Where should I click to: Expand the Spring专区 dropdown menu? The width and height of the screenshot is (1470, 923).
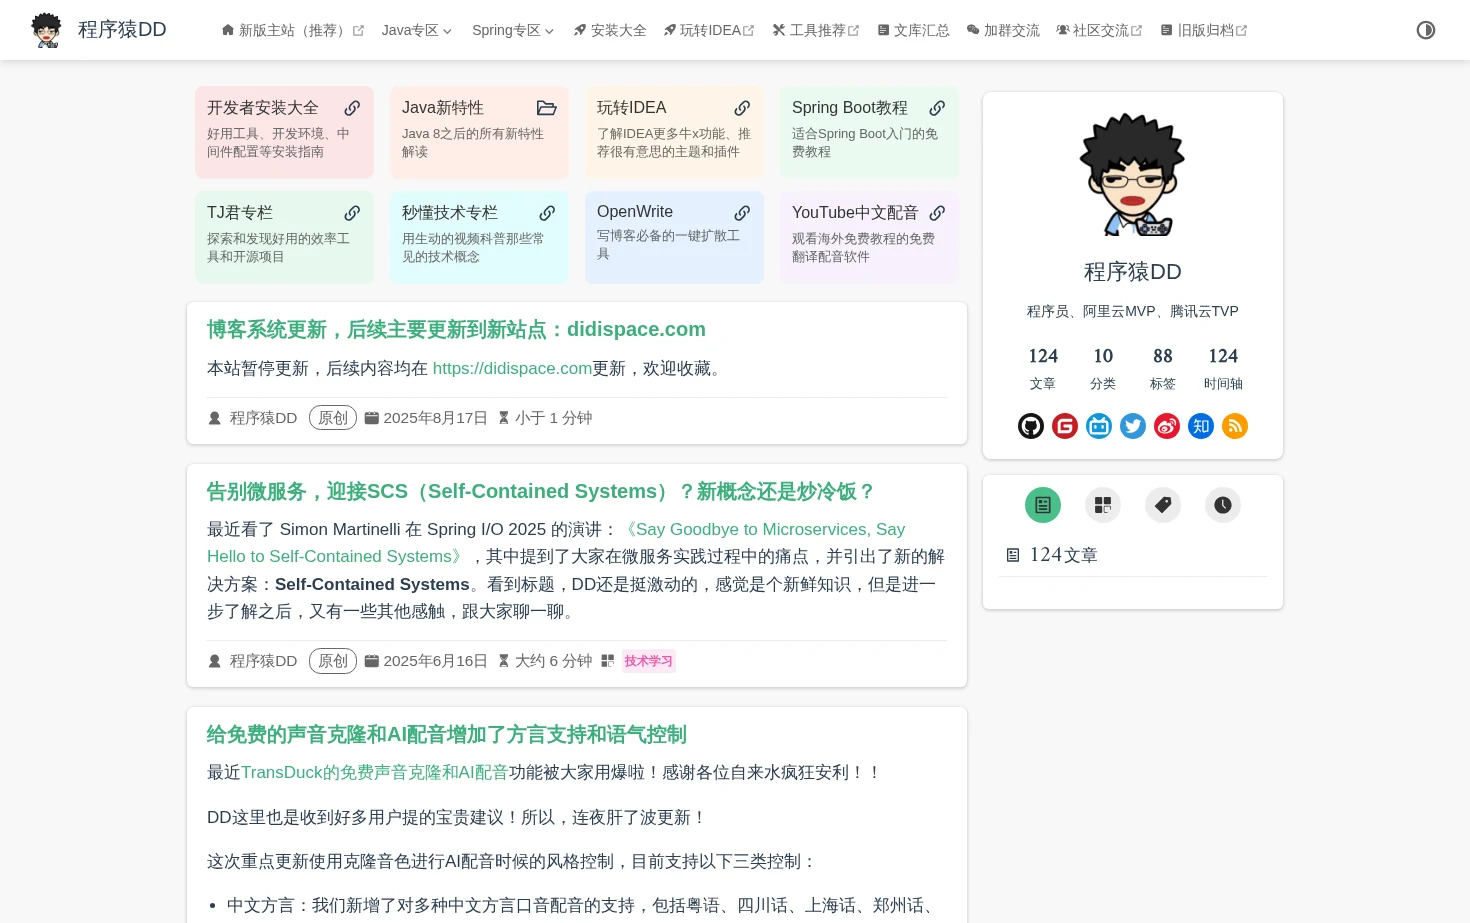(513, 30)
